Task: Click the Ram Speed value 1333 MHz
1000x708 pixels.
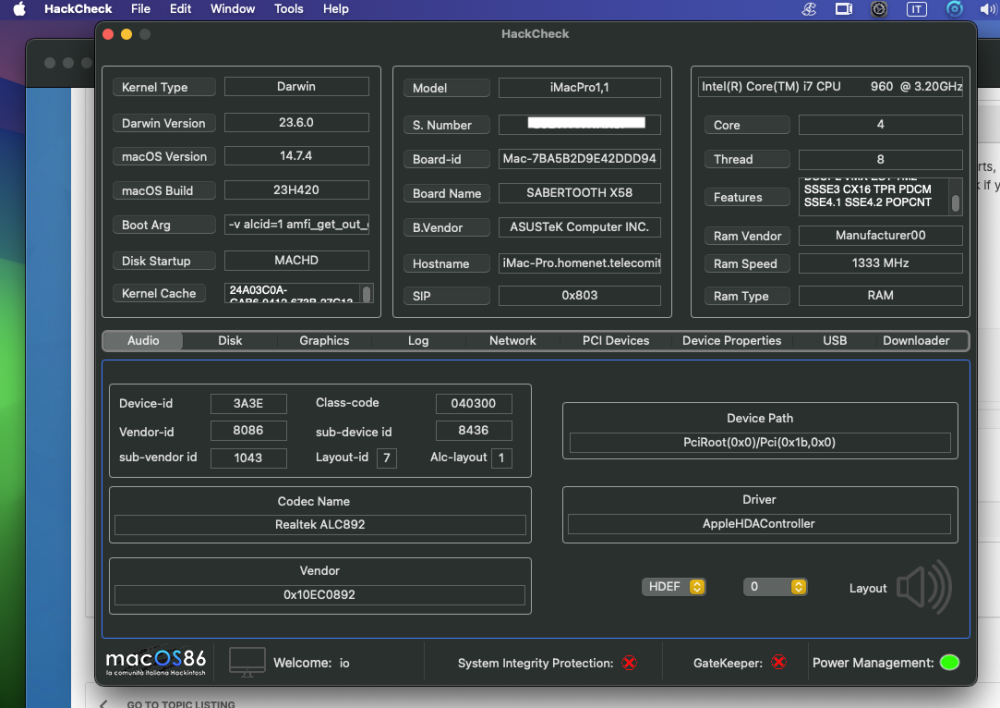Action: 880,263
